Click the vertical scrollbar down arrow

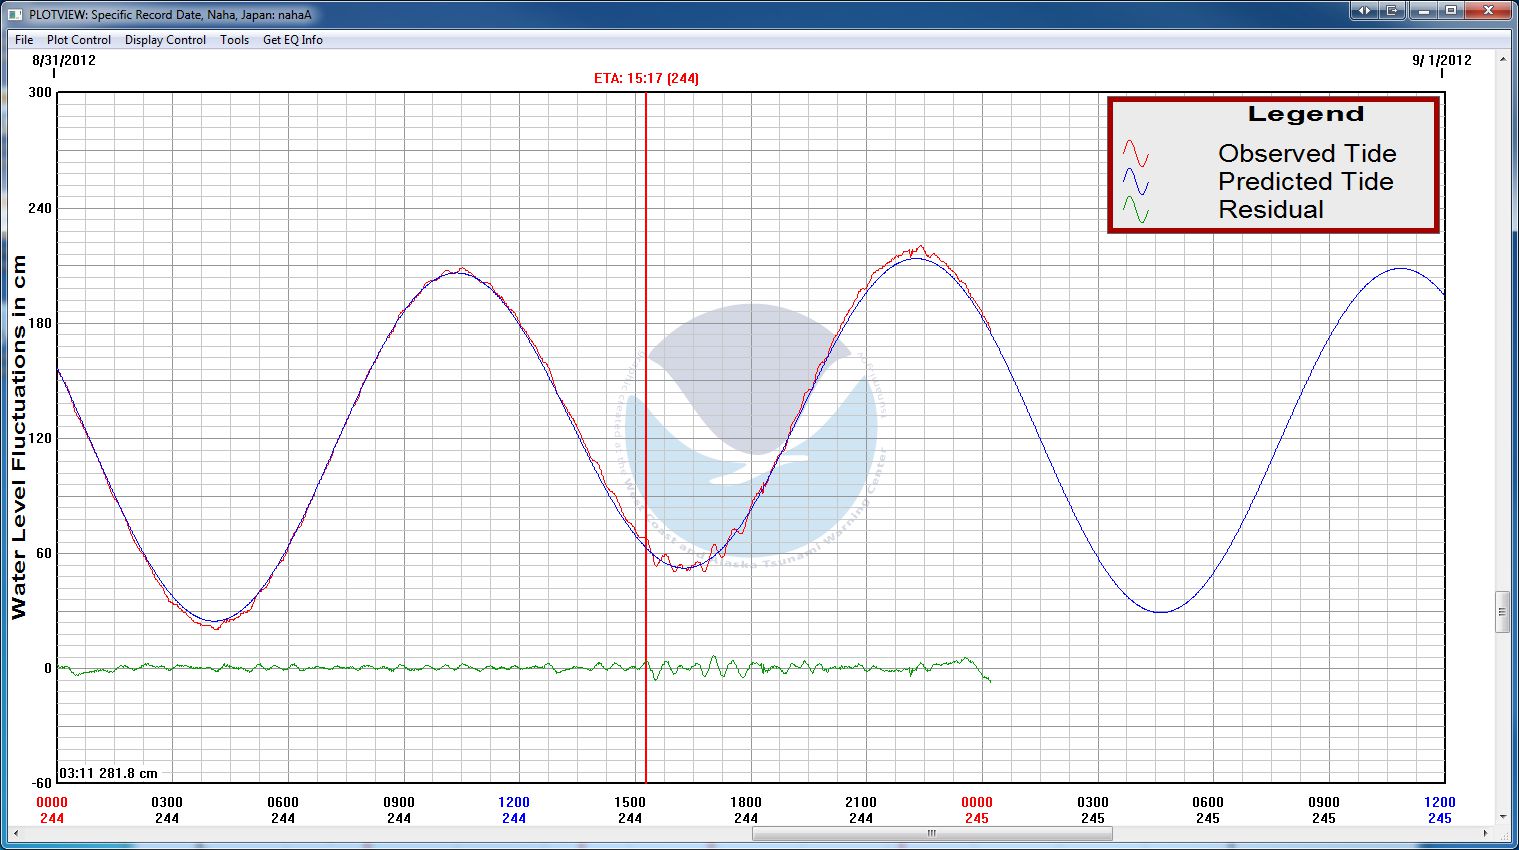coord(1502,817)
